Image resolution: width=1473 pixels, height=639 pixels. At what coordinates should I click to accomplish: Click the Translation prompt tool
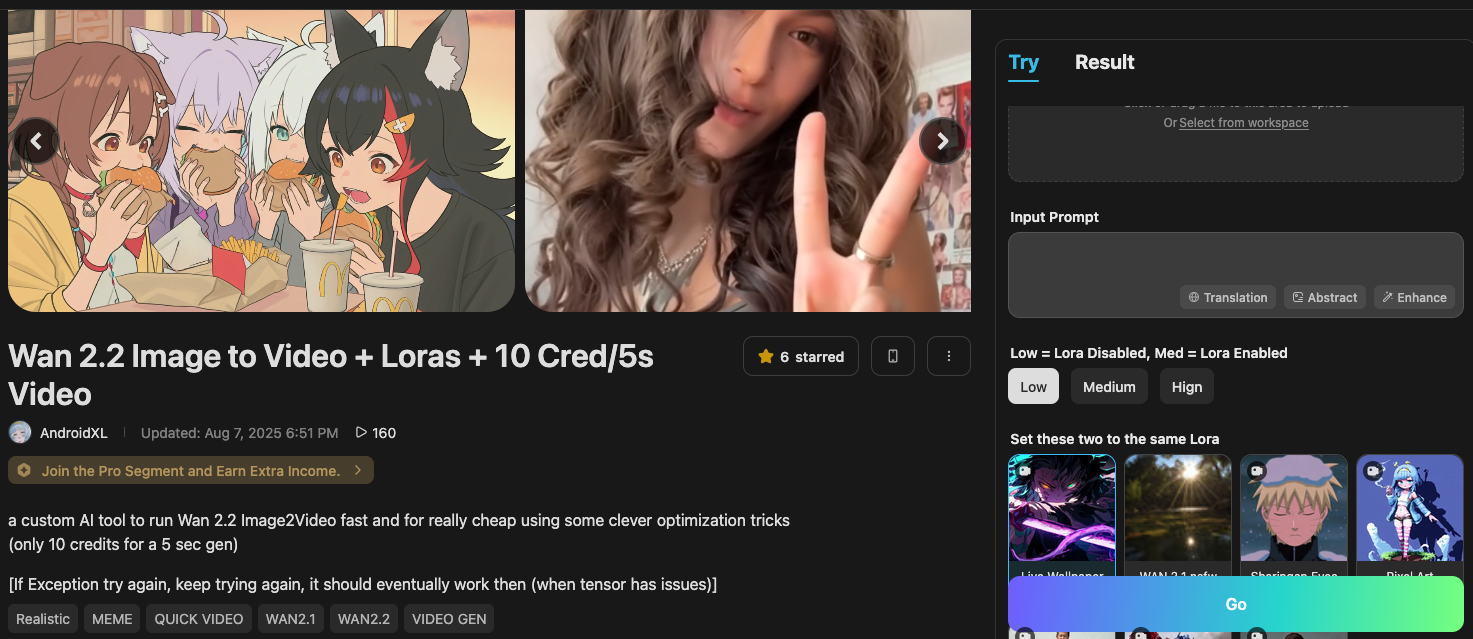click(x=1227, y=297)
